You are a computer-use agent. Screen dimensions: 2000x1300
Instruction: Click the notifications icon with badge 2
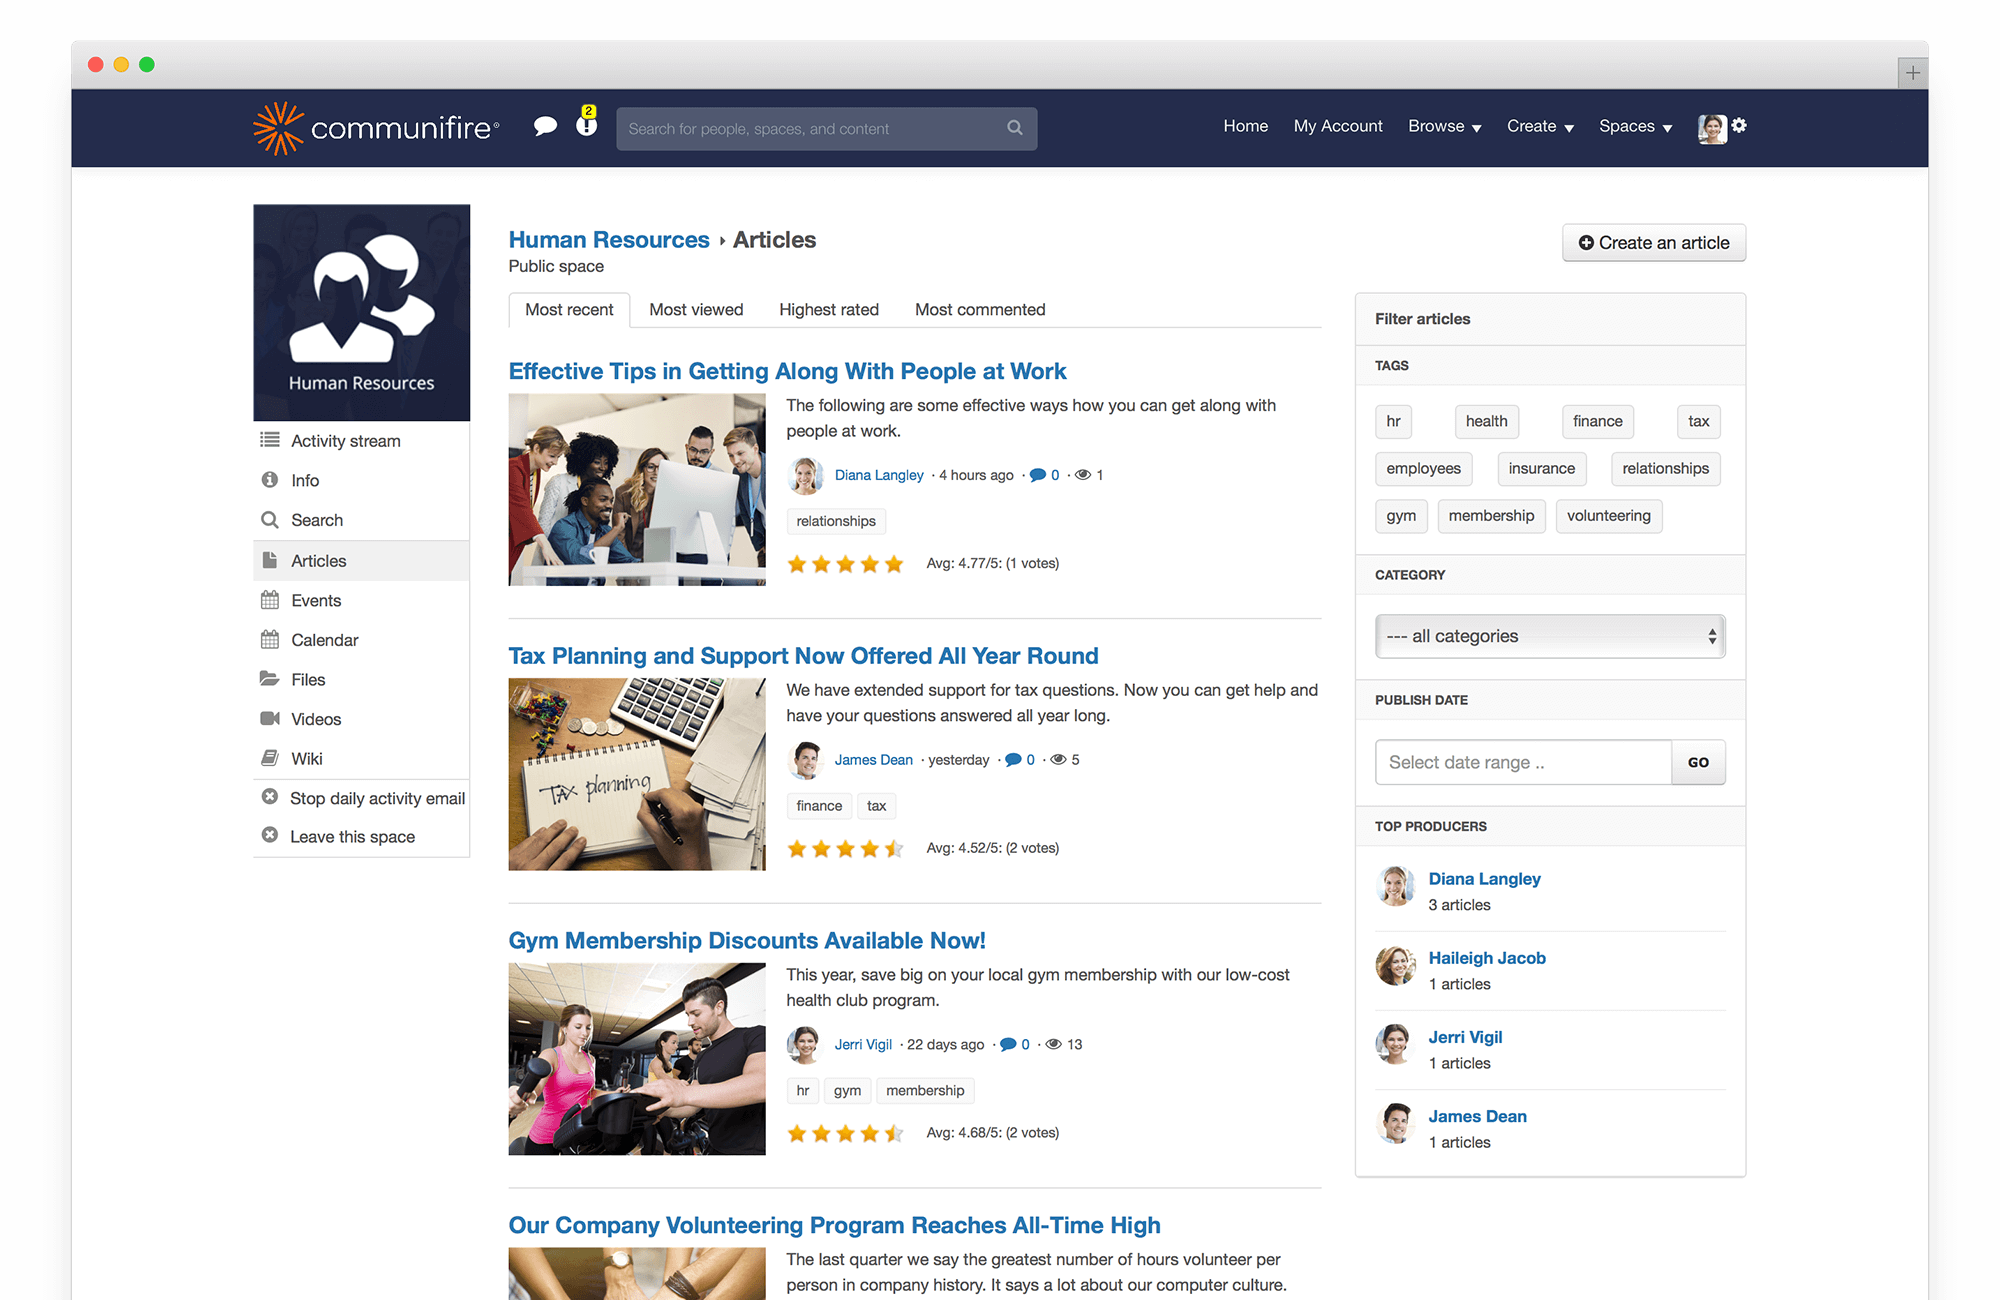(585, 128)
